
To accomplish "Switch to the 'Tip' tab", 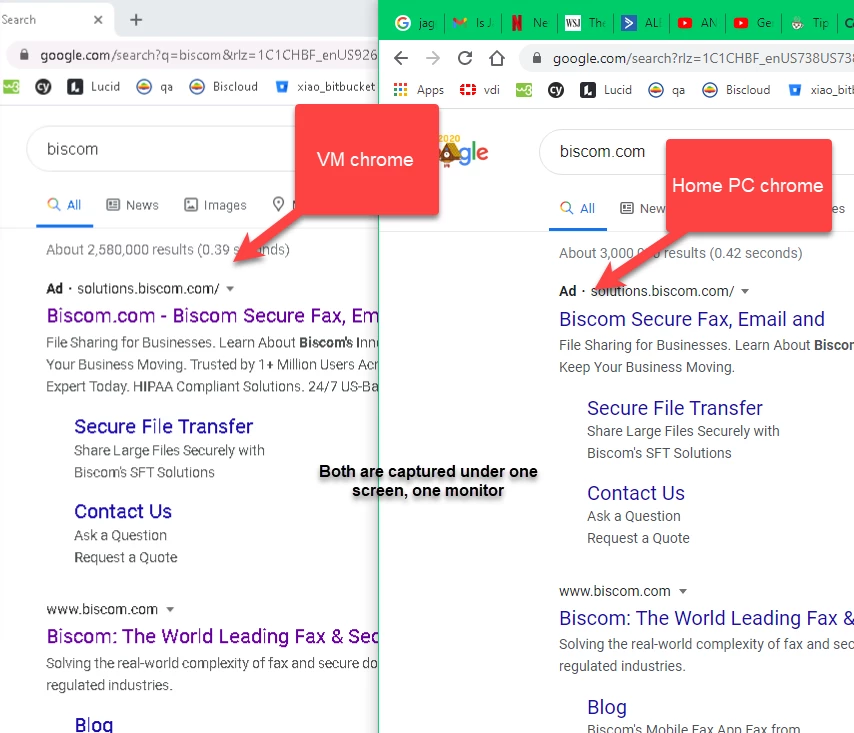I will [x=810, y=23].
